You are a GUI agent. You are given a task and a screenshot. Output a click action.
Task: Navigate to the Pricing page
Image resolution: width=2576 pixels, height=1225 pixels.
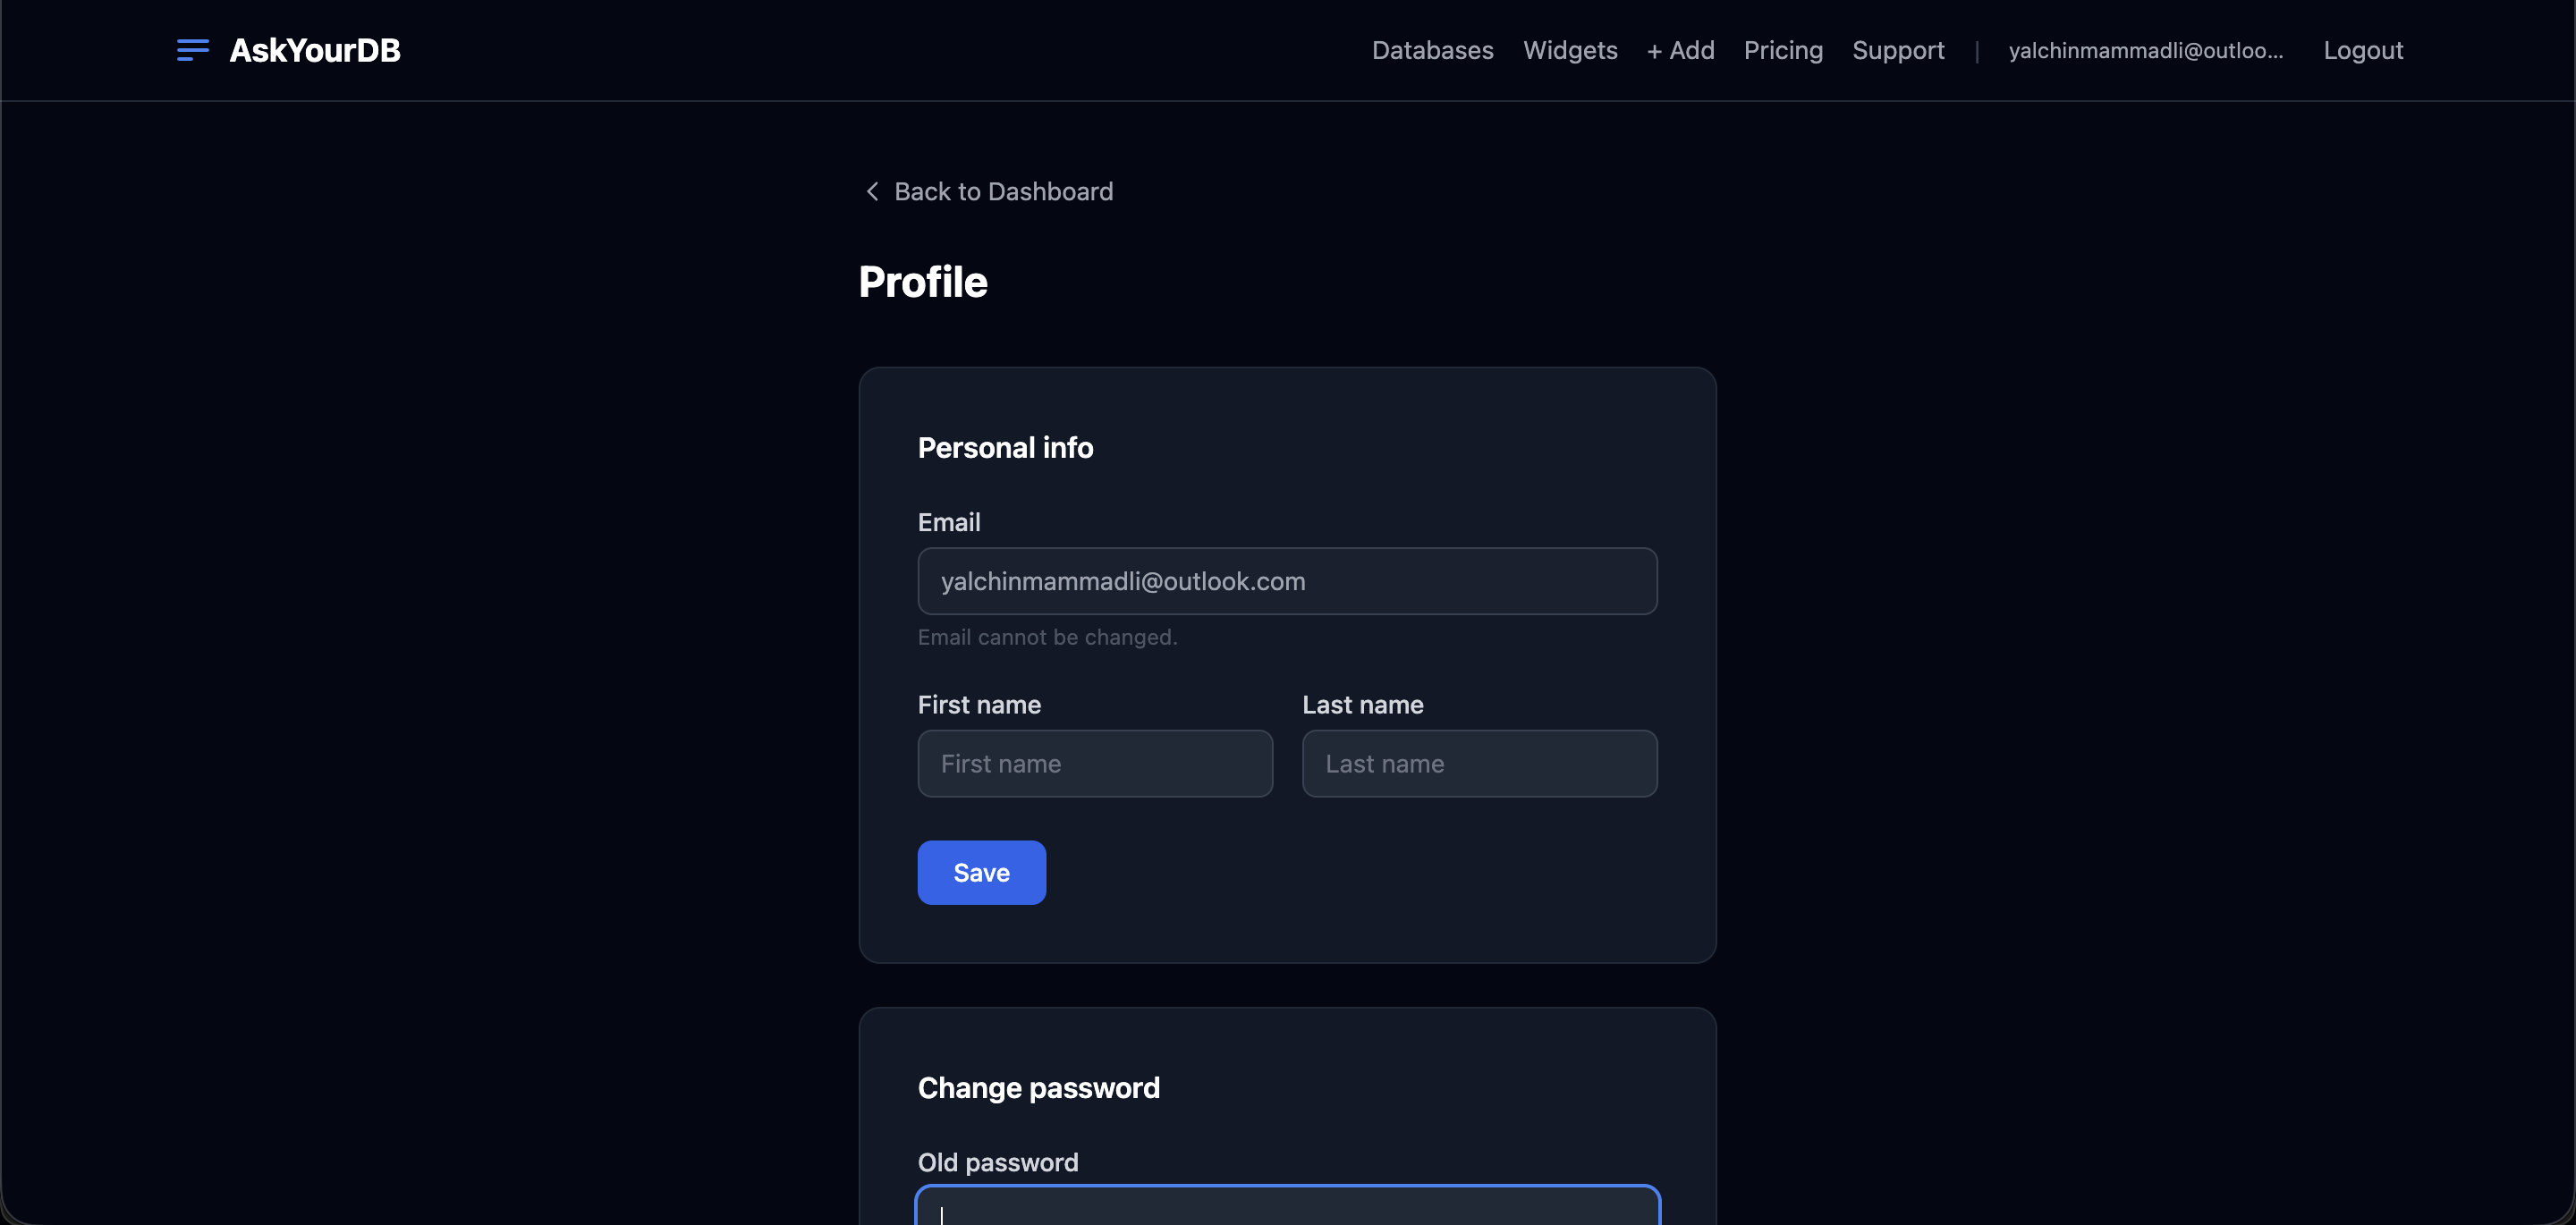1783,50
